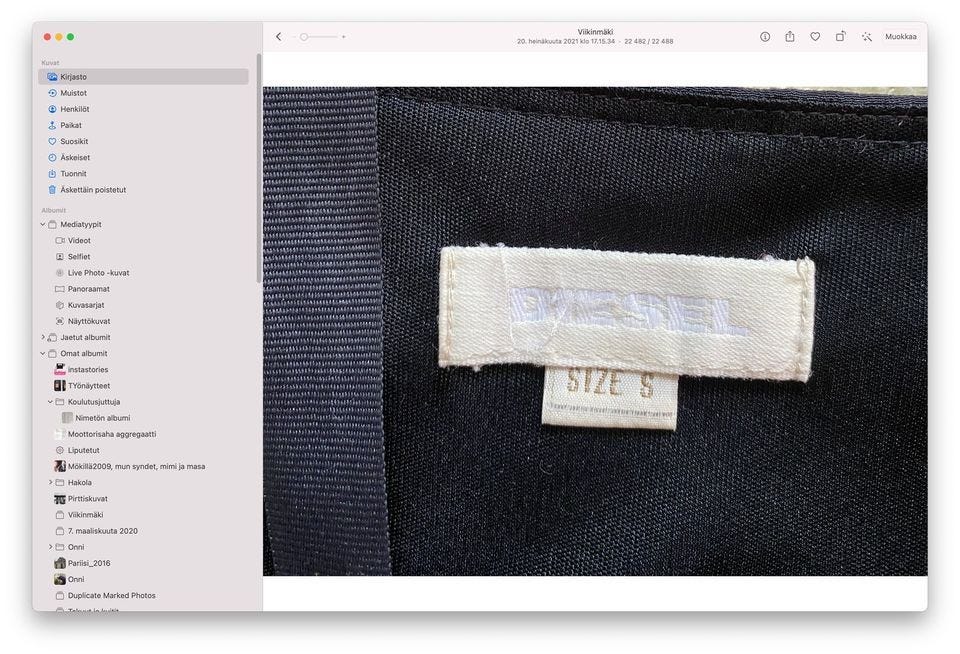The height and width of the screenshot is (654, 960).
Task: Auto-enhance photo with magic wand icon
Action: [866, 37]
